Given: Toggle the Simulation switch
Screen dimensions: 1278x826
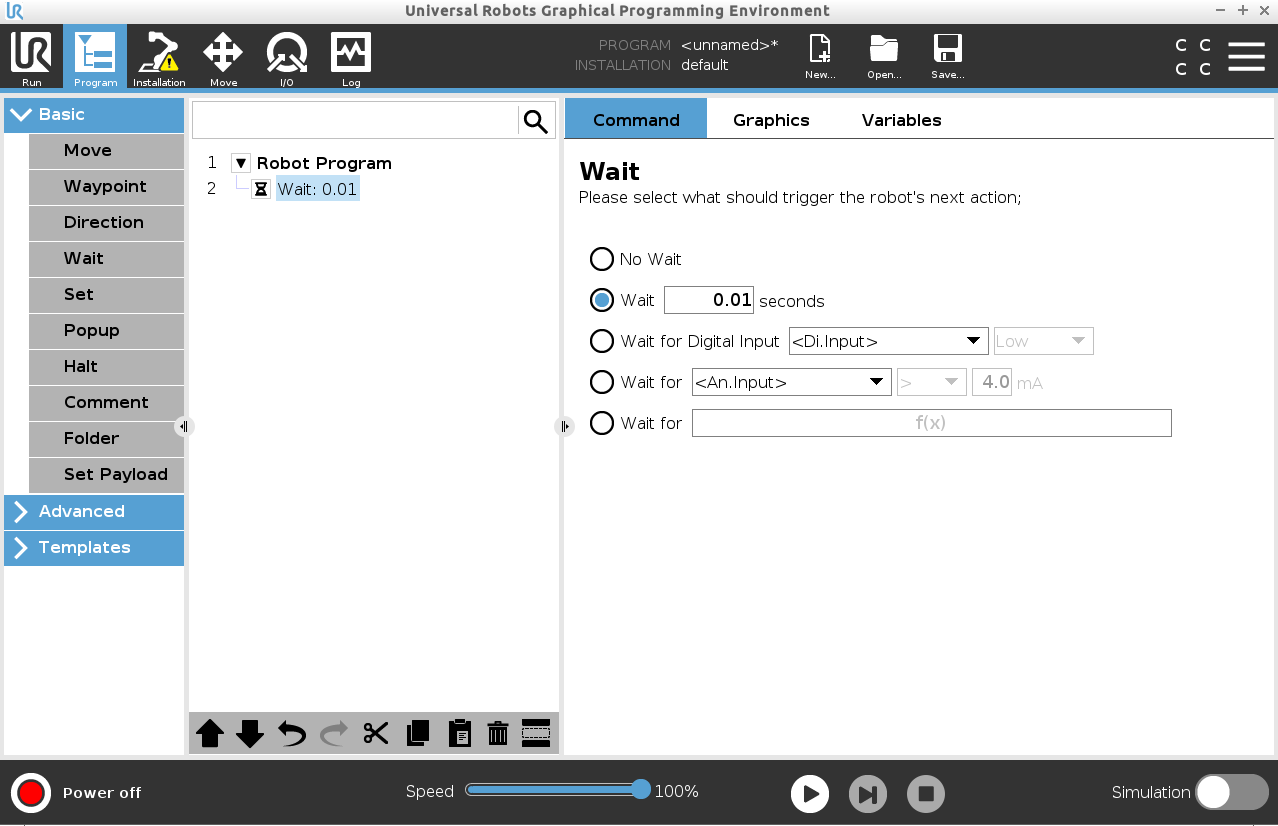Looking at the screenshot, I should pos(1231,792).
